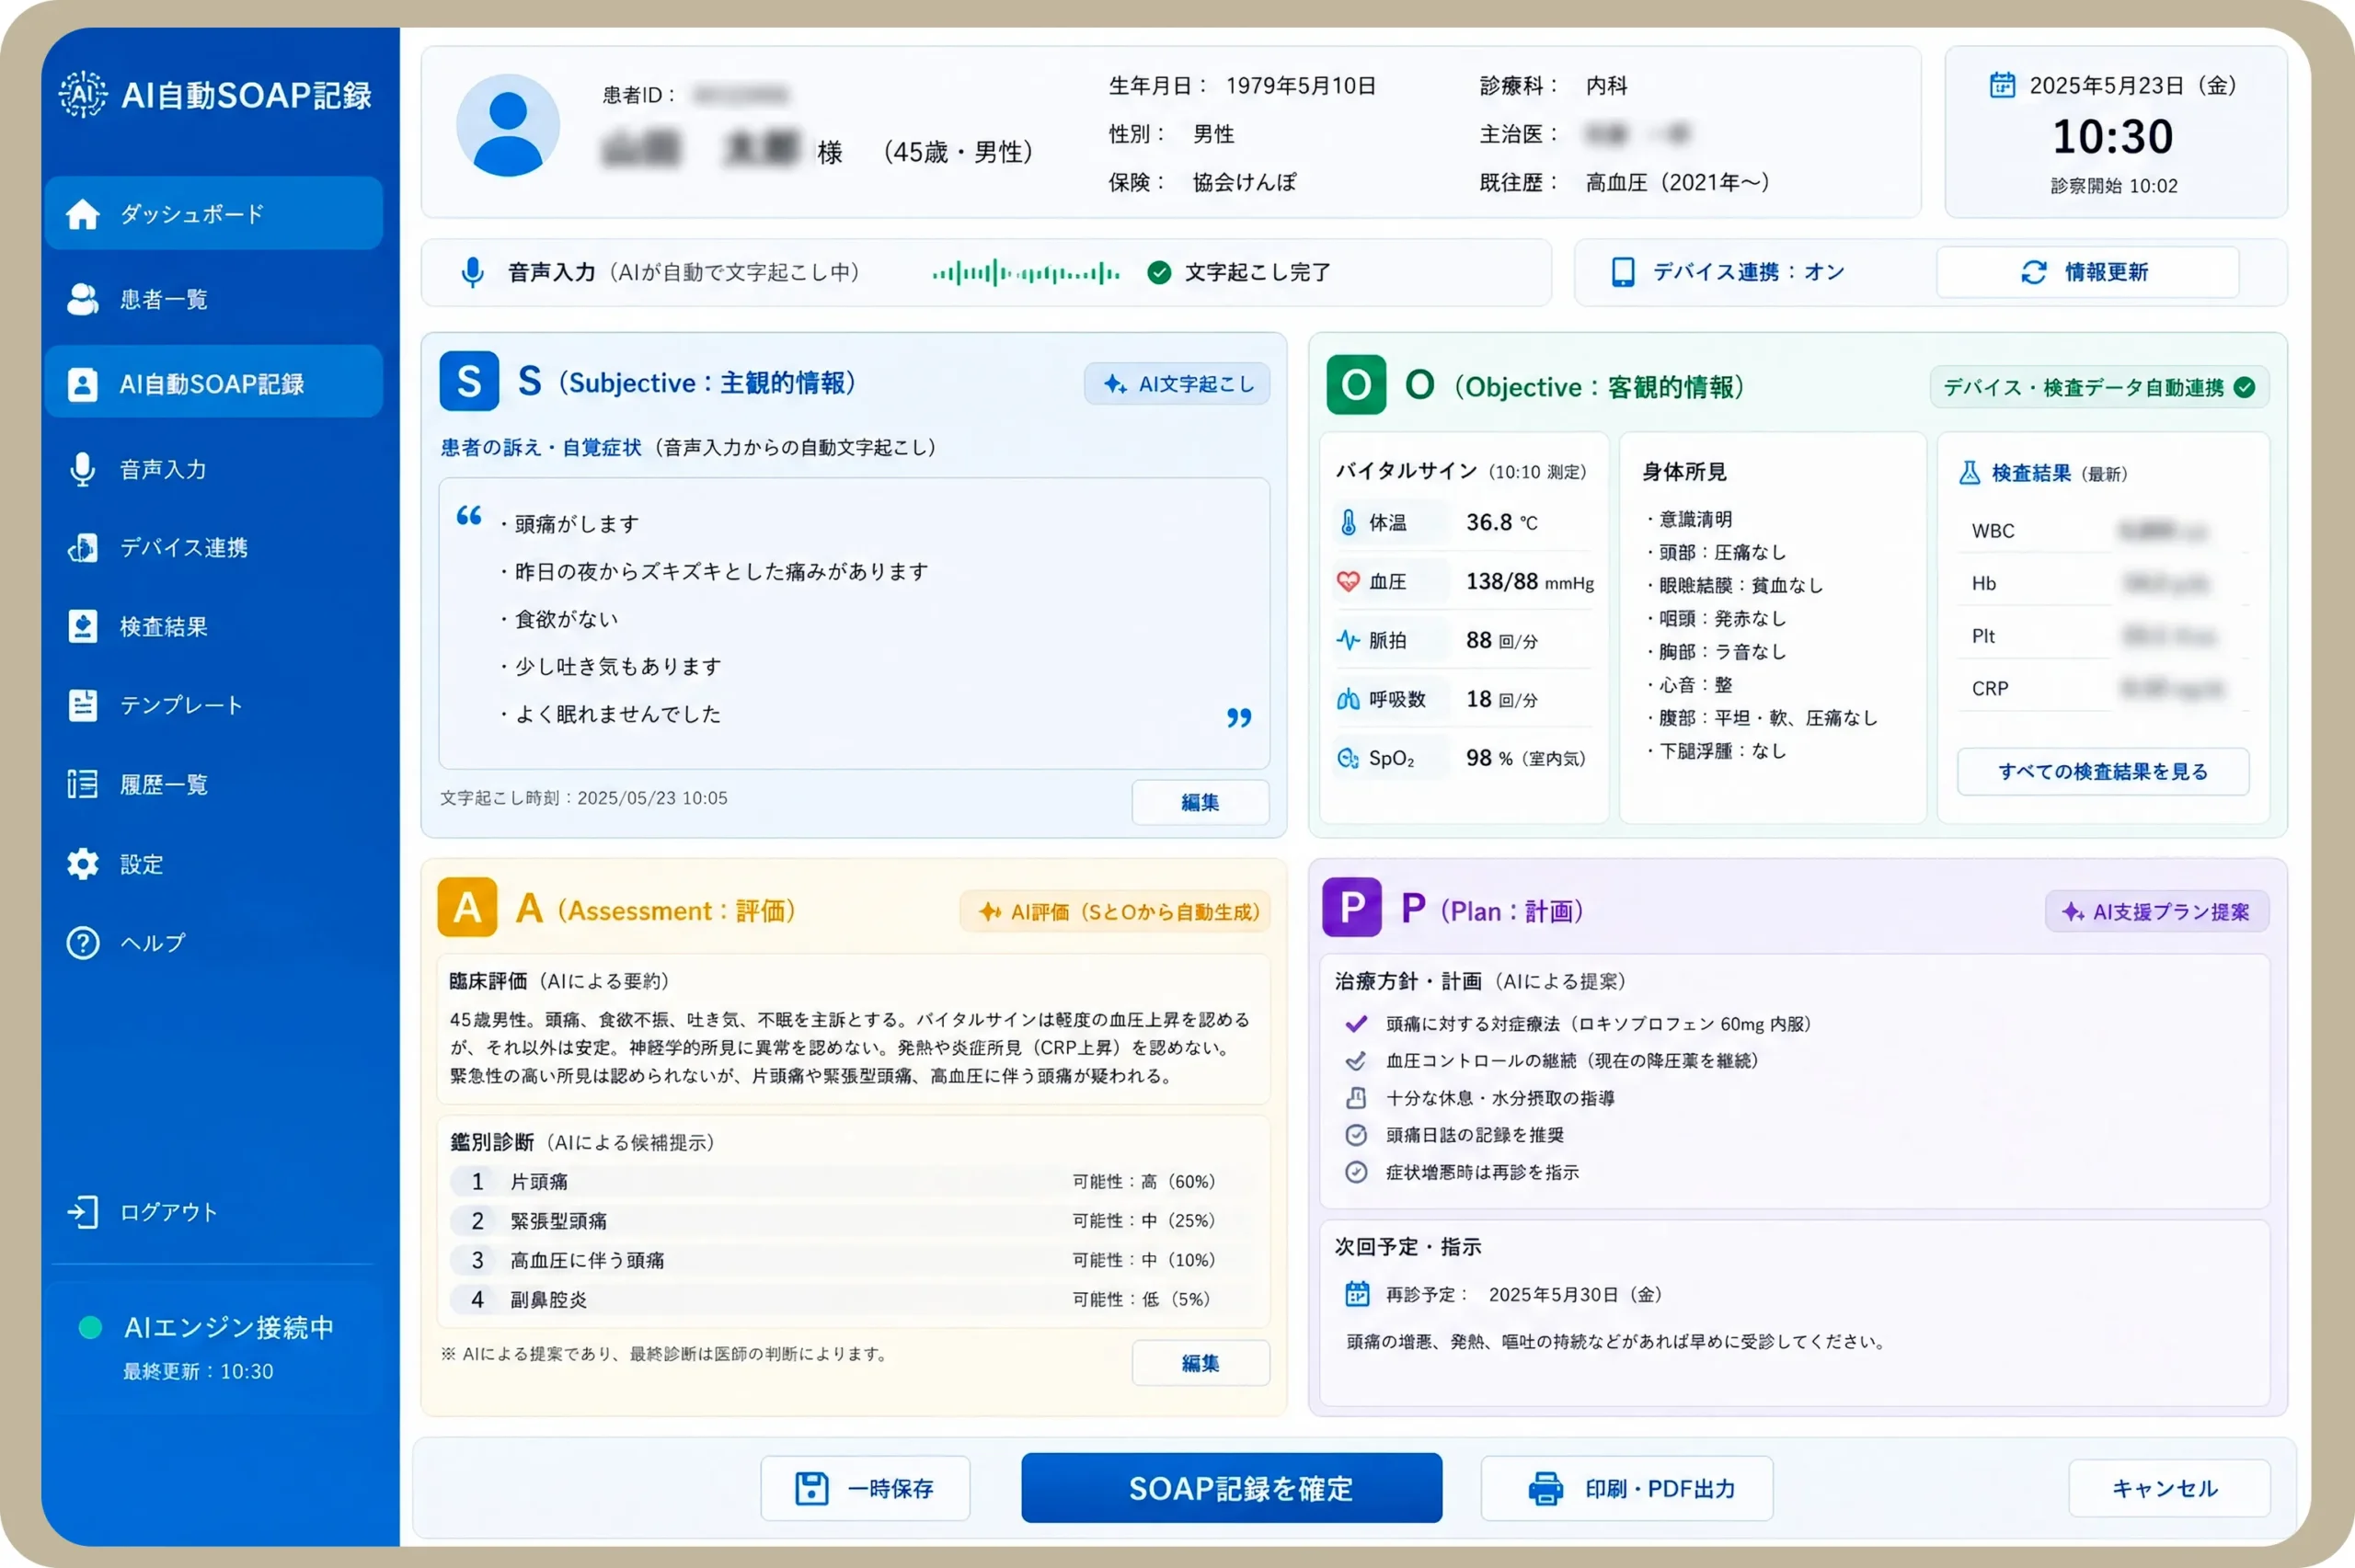Screen dimensions: 2355x1568
Task: Click the AI自動SOAP記録 logo icon
Action: click(x=82, y=95)
